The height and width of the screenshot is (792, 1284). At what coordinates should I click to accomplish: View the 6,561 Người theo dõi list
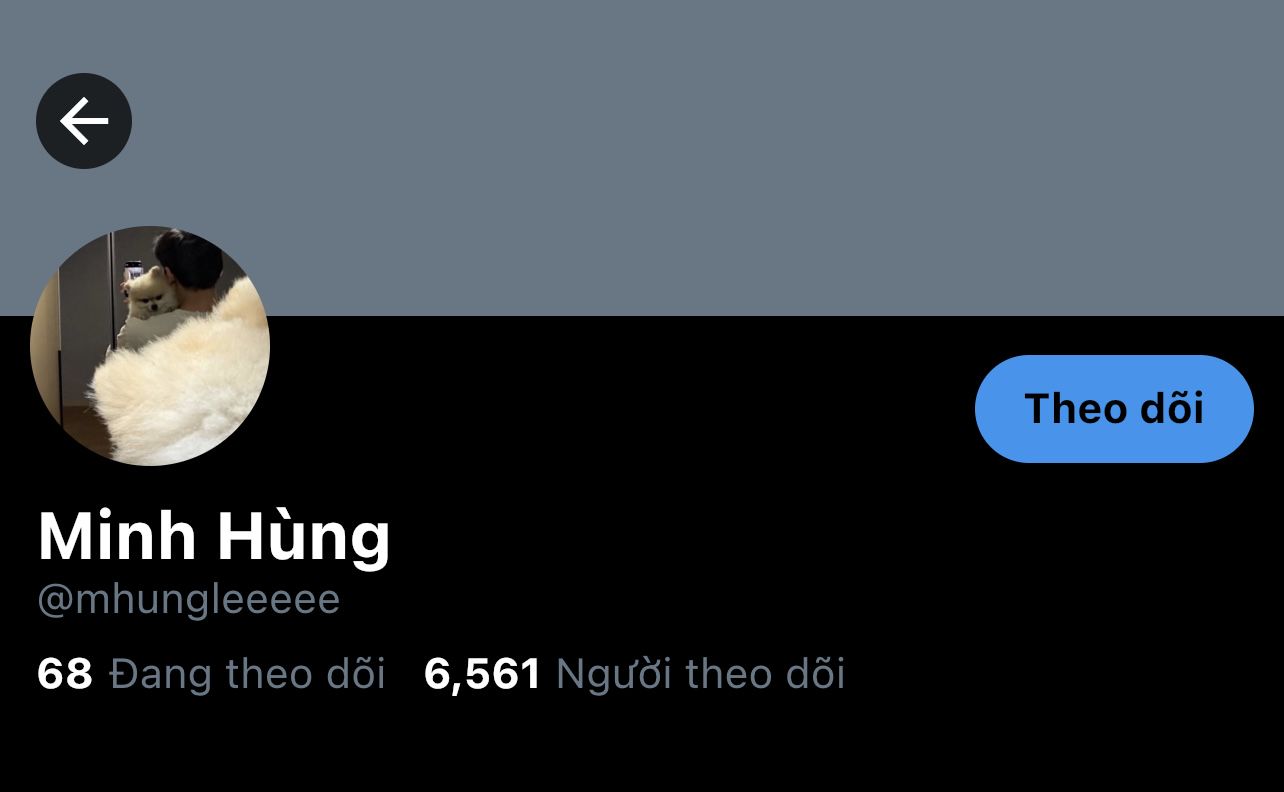point(635,674)
